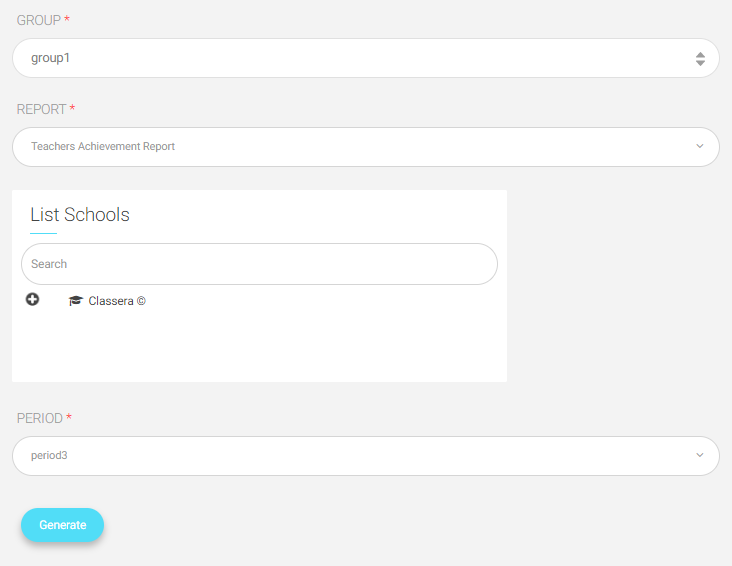Open the Teachers Achievement Report dropdown
The image size is (732, 566).
point(366,147)
